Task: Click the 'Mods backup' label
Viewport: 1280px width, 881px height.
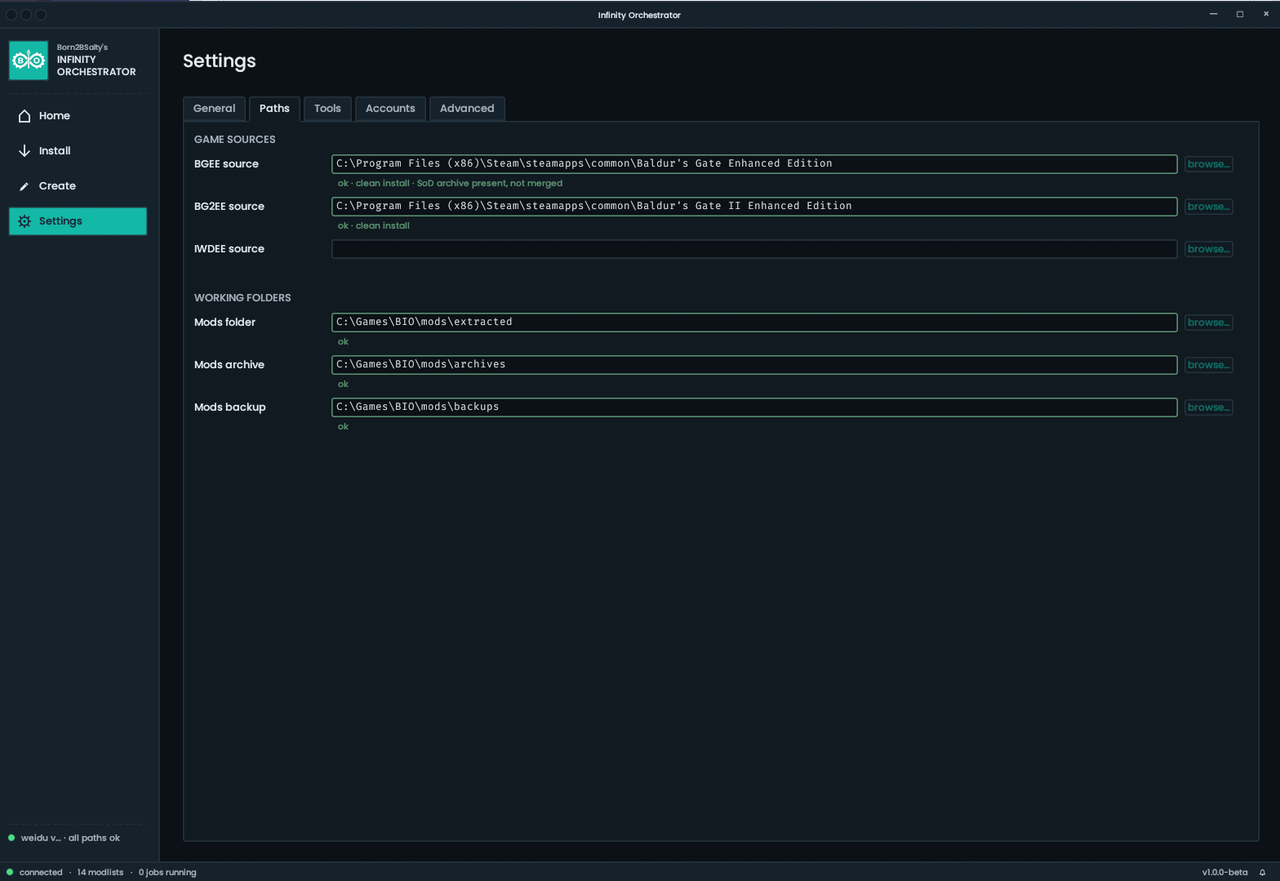Action: 230,407
